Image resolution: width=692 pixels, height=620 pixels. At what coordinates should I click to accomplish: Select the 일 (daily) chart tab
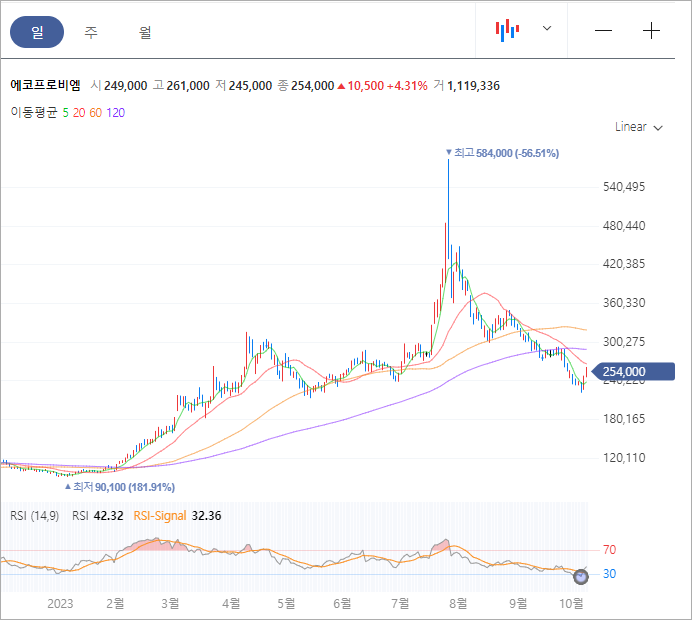(x=37, y=32)
